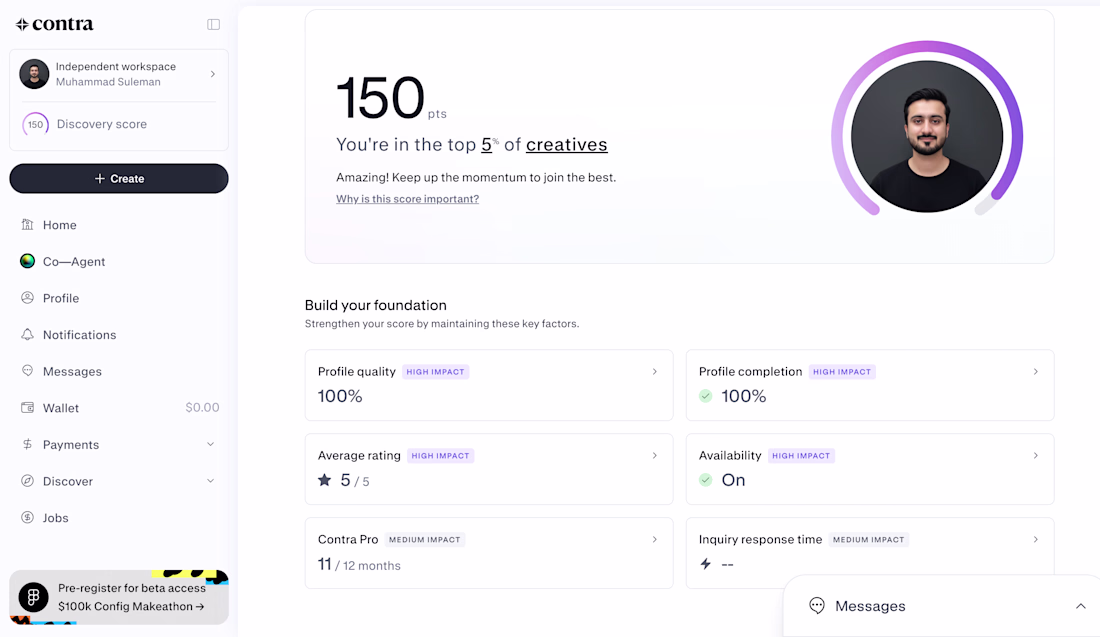Click the underlined 'creatives' link
The height and width of the screenshot is (637, 1100).
(x=567, y=145)
